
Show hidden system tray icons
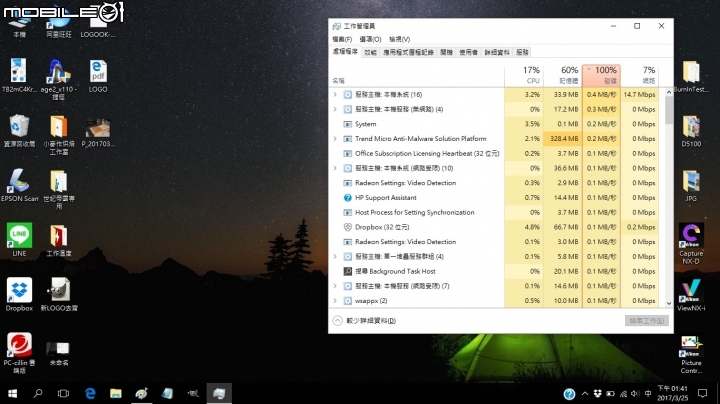click(585, 393)
